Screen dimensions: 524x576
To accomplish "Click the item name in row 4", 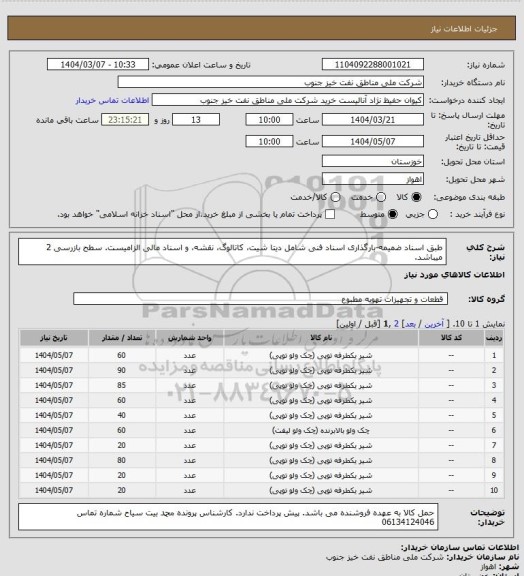I will click(x=321, y=400).
